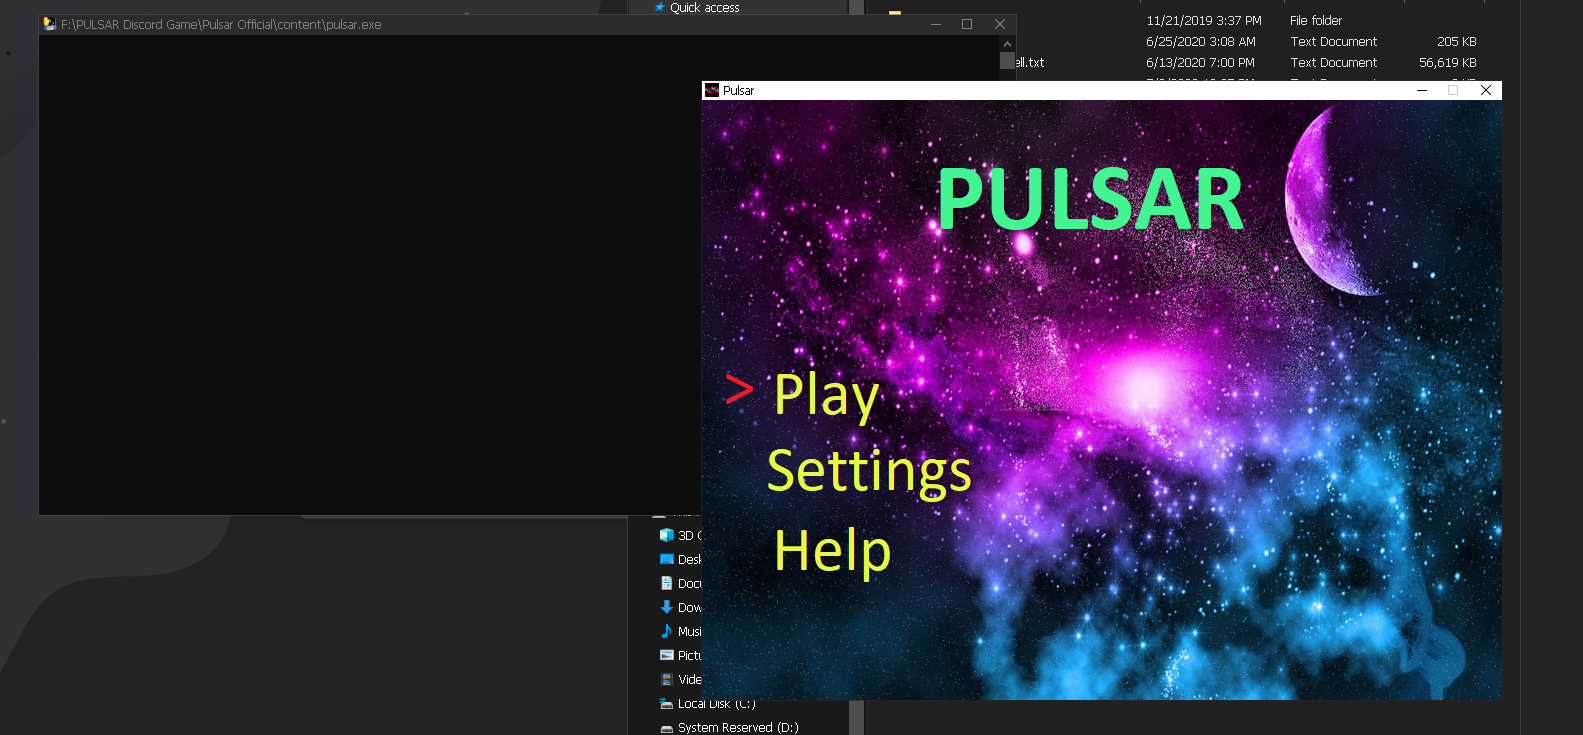Click the 3D Objects cube icon in Explorer sidebar
Image resolution: width=1583 pixels, height=735 pixels.
pyautogui.click(x=666, y=535)
